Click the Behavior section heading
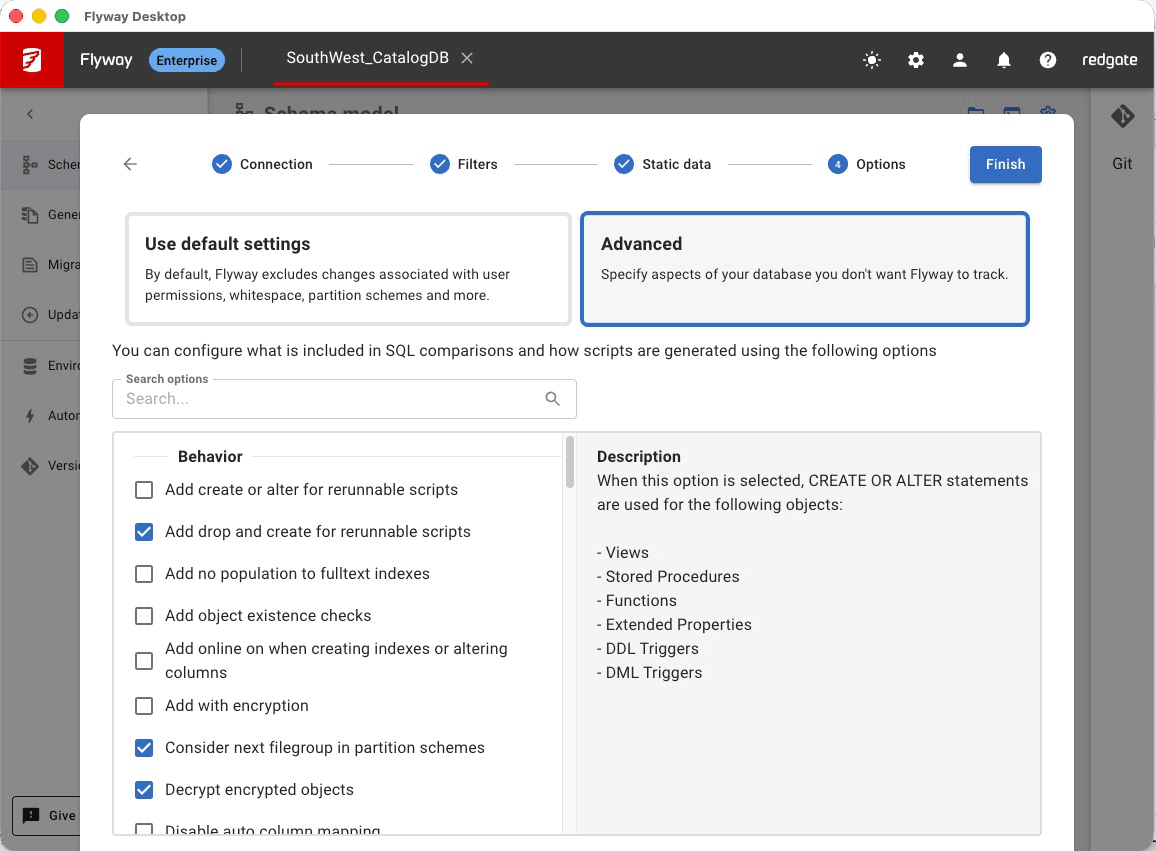Viewport: 1156px width, 851px height. pos(210,456)
